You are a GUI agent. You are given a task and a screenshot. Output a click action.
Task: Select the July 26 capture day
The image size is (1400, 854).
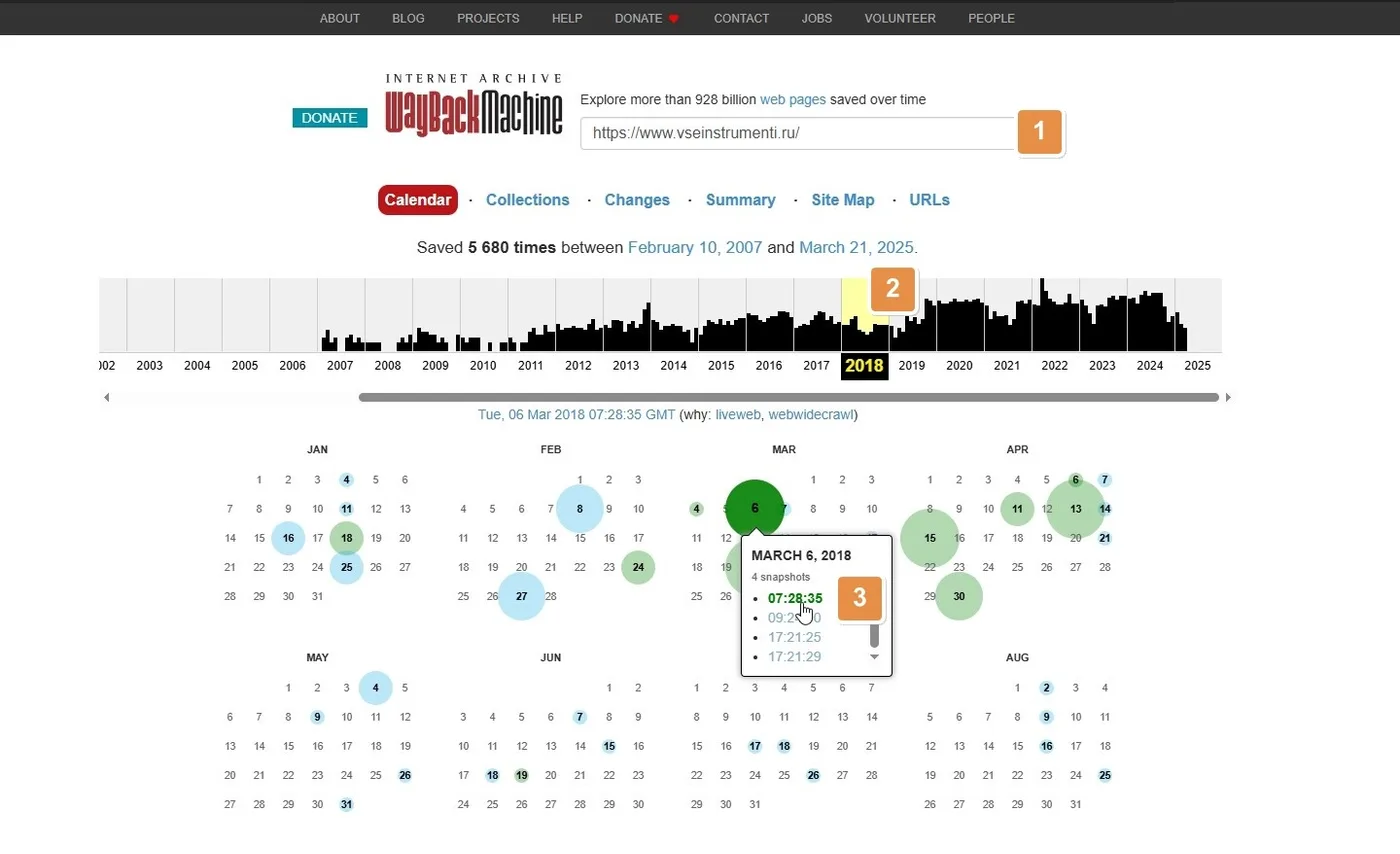point(813,776)
